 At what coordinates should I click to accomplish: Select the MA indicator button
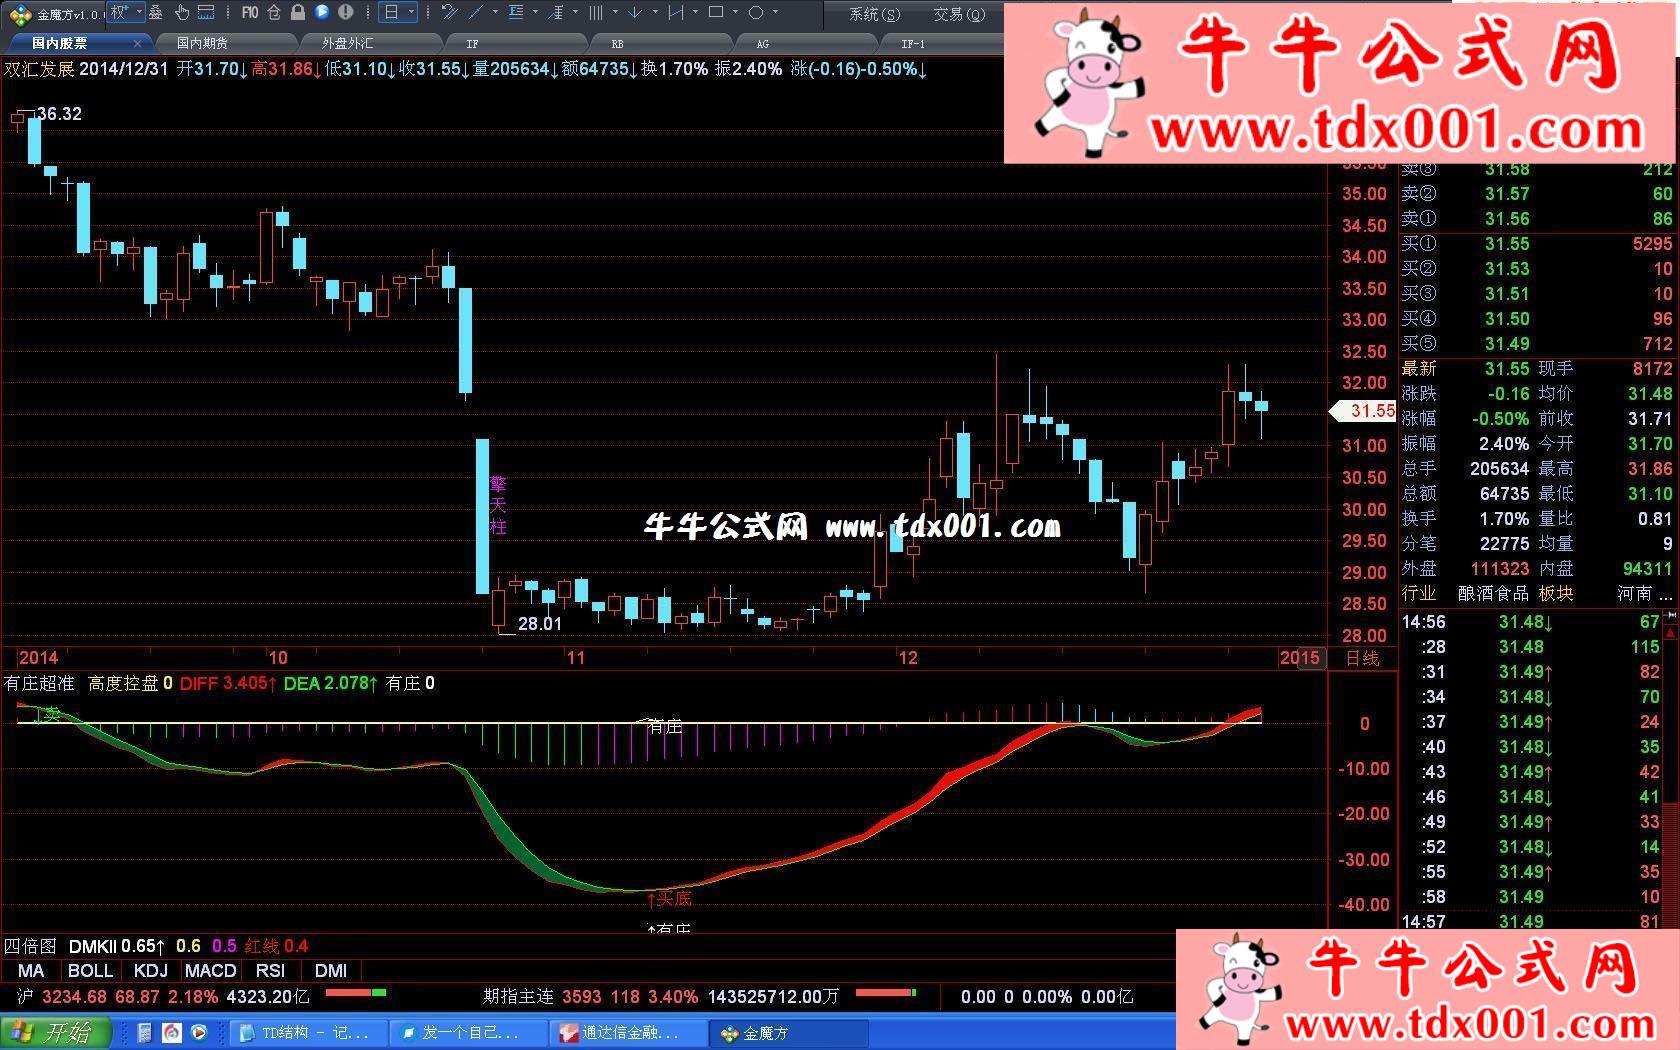pos(31,971)
